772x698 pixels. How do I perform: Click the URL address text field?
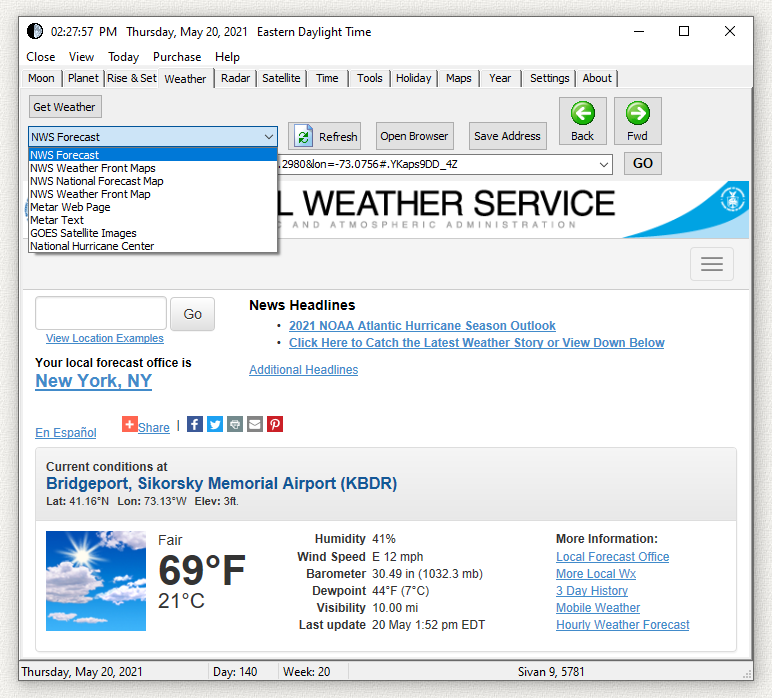[437, 164]
